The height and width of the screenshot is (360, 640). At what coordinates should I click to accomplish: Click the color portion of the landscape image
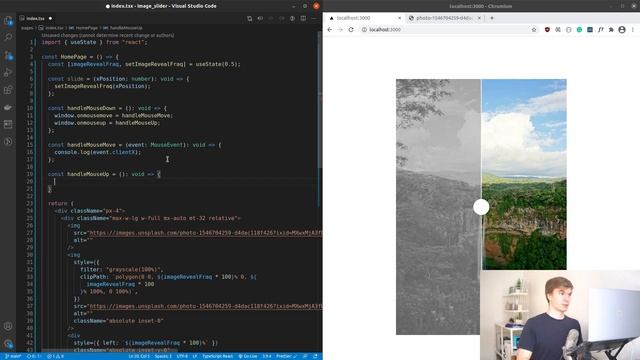524,174
